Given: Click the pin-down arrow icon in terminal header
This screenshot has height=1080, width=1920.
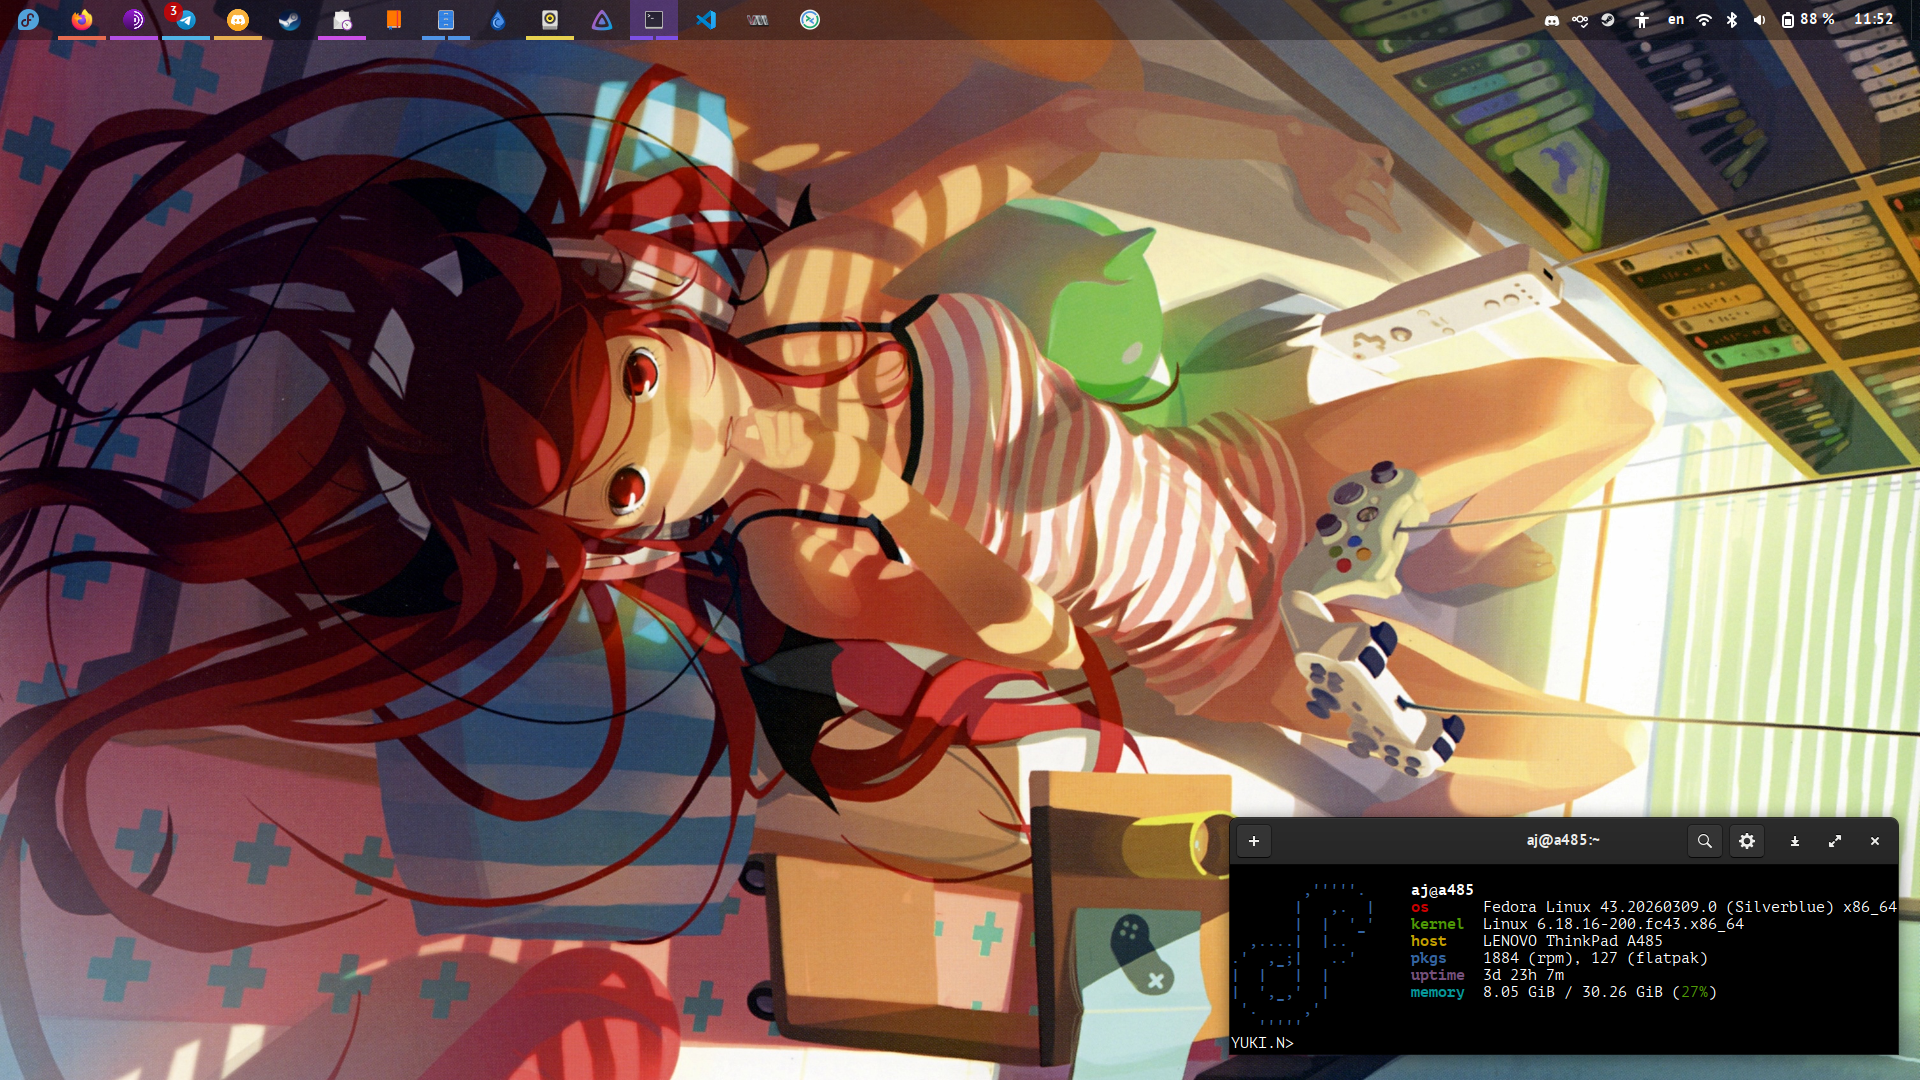Looking at the screenshot, I should coord(1795,841).
